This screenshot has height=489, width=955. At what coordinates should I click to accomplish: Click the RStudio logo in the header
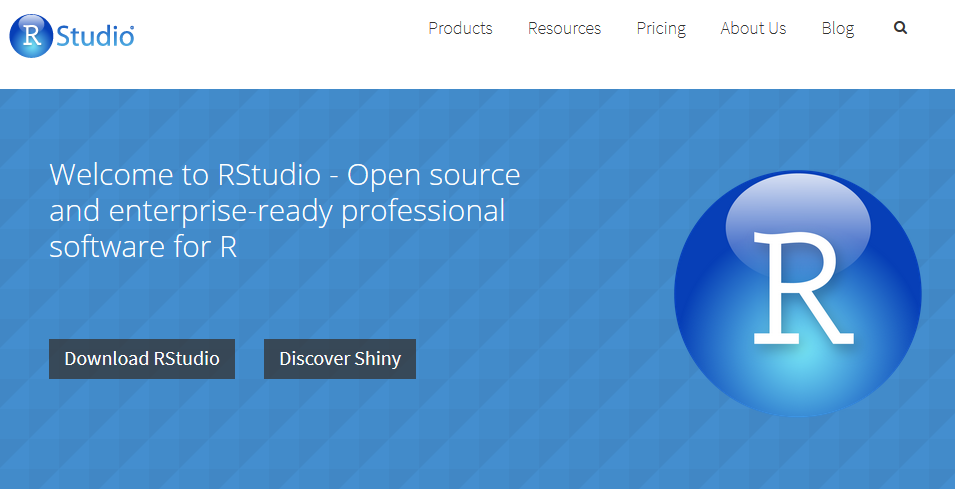coord(72,36)
